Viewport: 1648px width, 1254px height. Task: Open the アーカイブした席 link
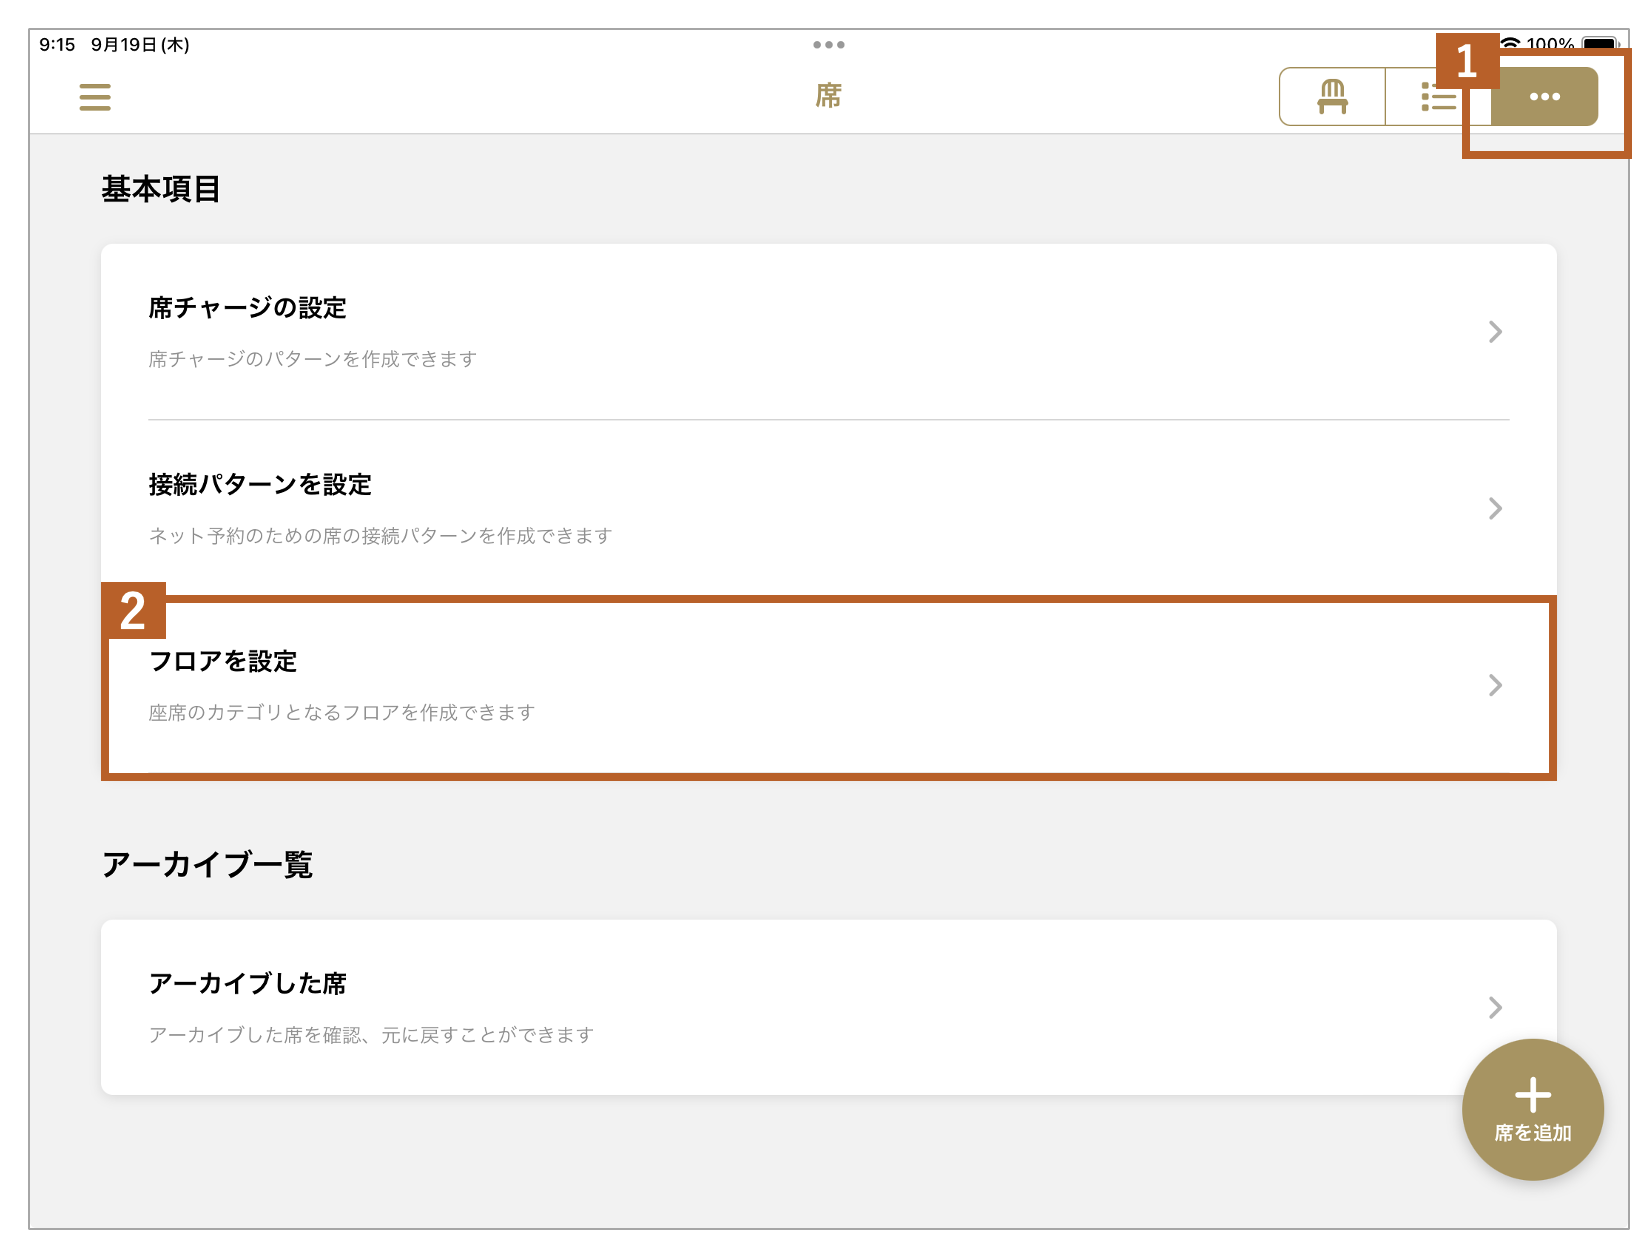(x=248, y=984)
